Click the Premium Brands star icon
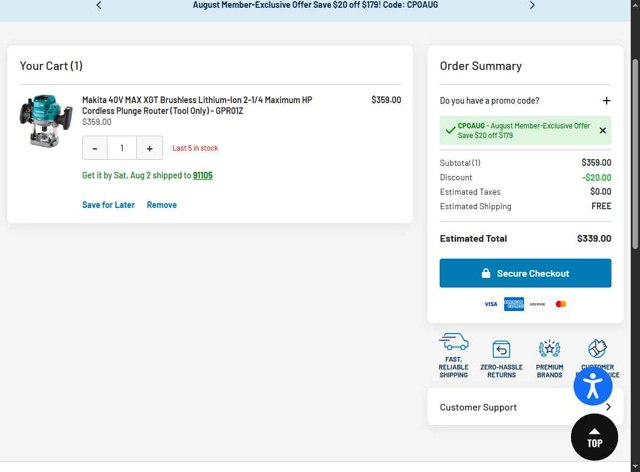Image resolution: width=640 pixels, height=472 pixels. 549,349
